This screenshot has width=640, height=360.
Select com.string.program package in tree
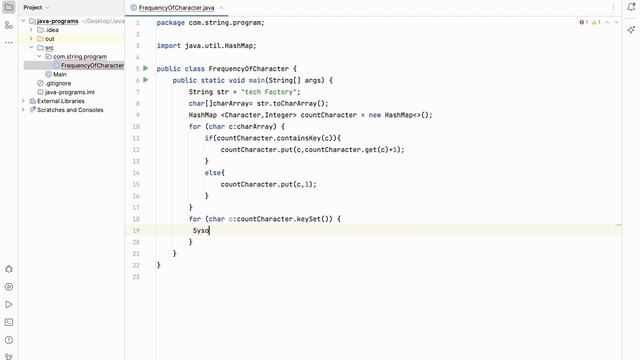[x=80, y=56]
